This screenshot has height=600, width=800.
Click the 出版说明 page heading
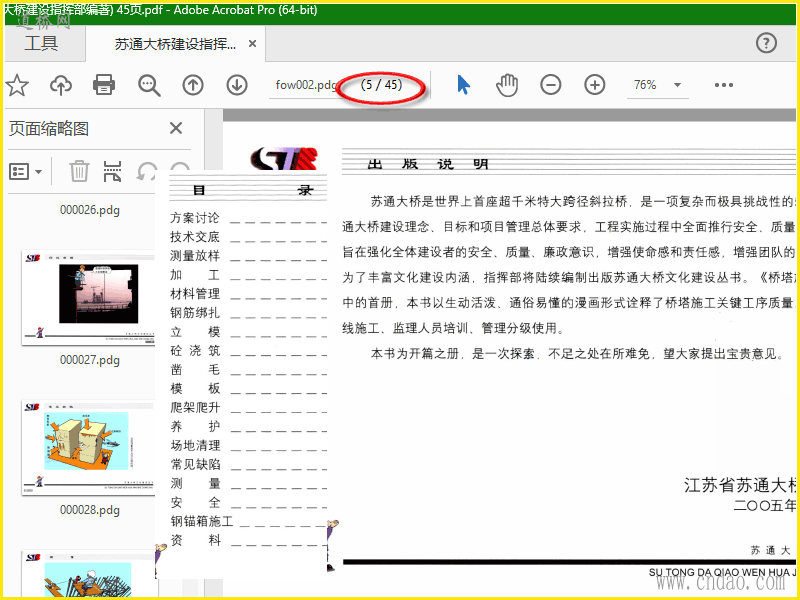(x=428, y=164)
